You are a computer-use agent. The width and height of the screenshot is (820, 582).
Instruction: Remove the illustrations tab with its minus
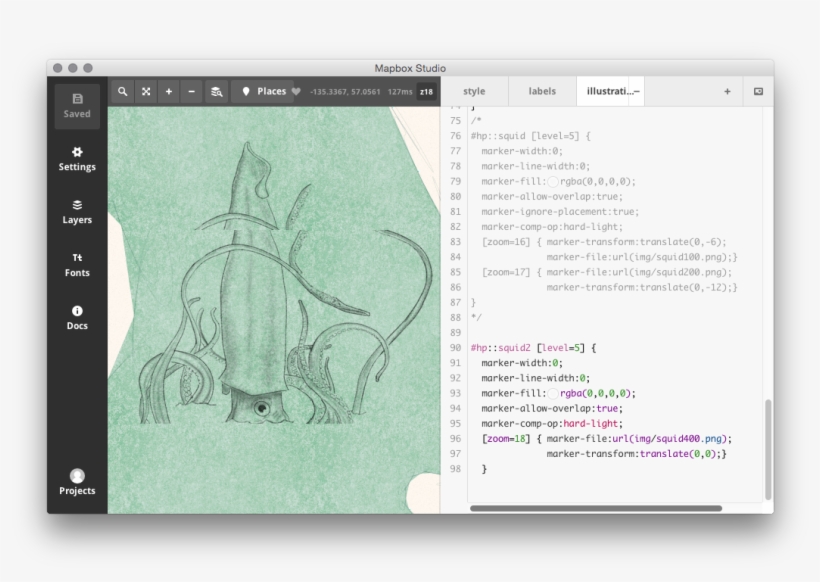(637, 91)
